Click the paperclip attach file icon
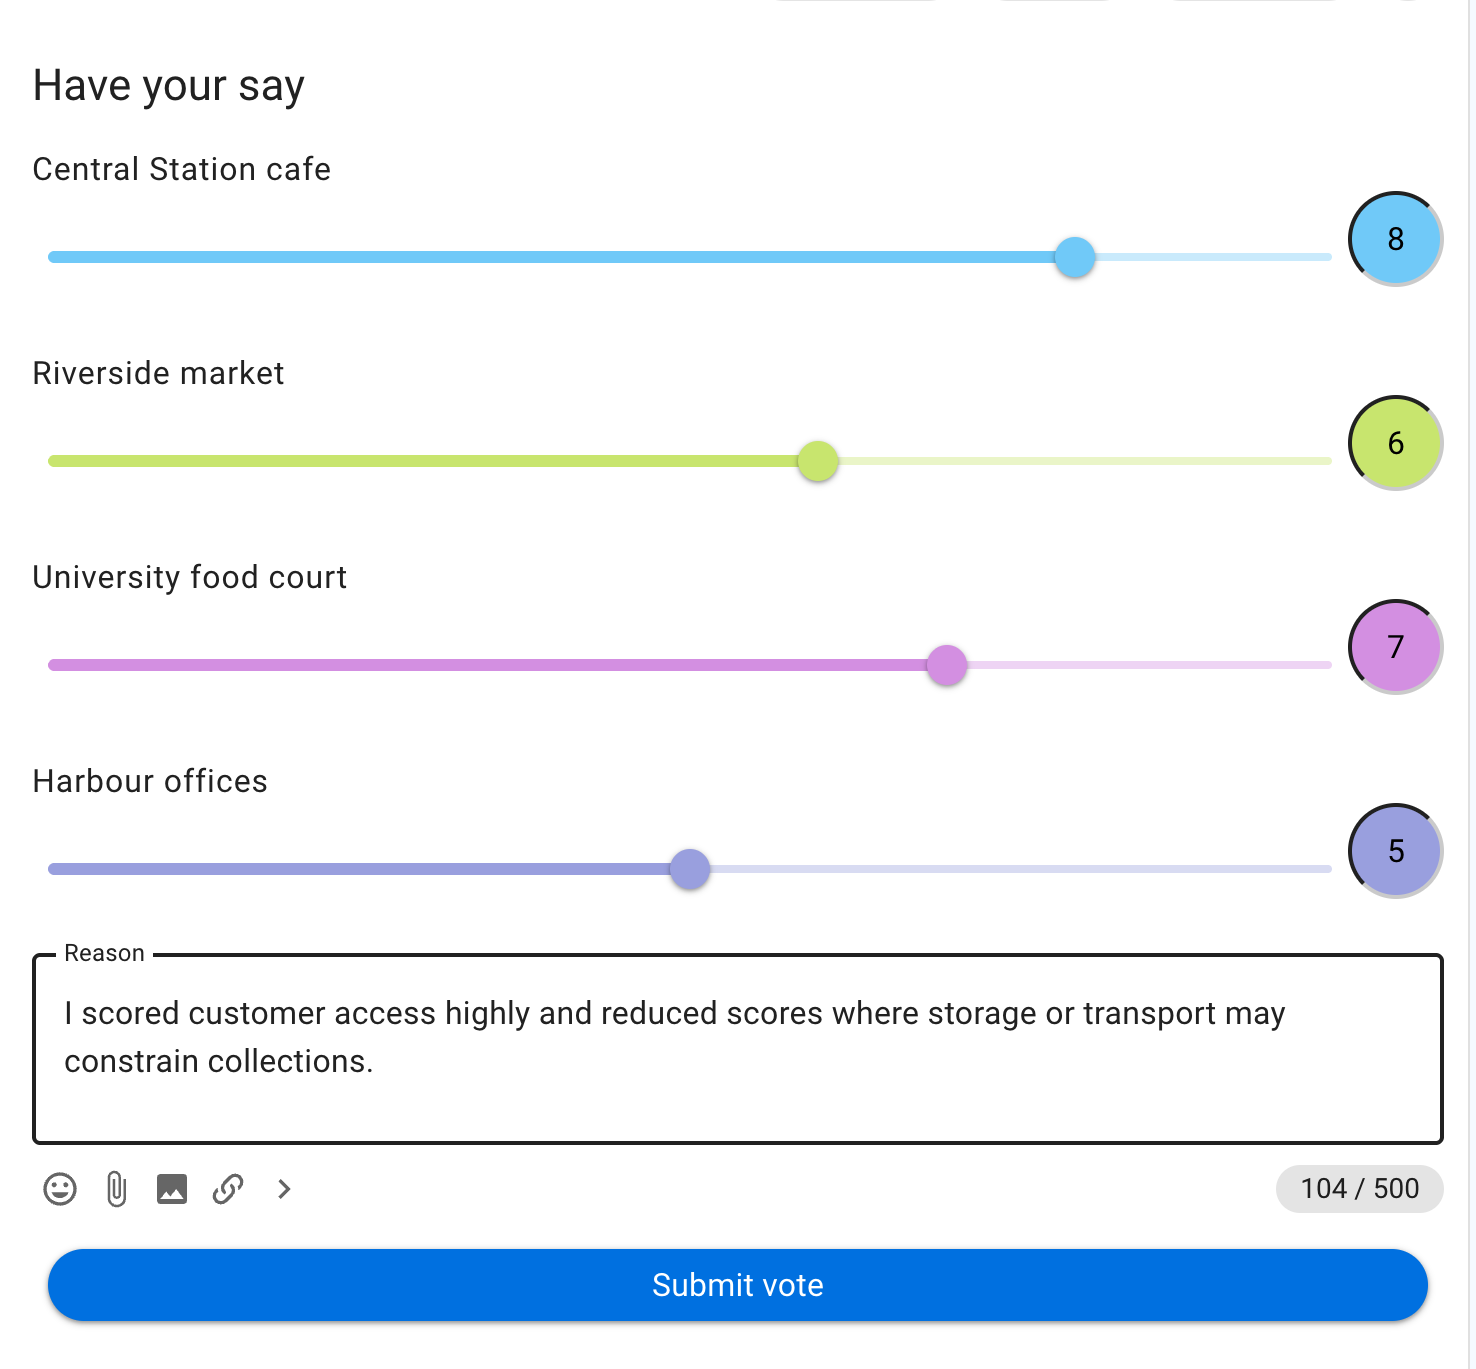Image resolution: width=1476 pixels, height=1369 pixels. pos(116,1189)
